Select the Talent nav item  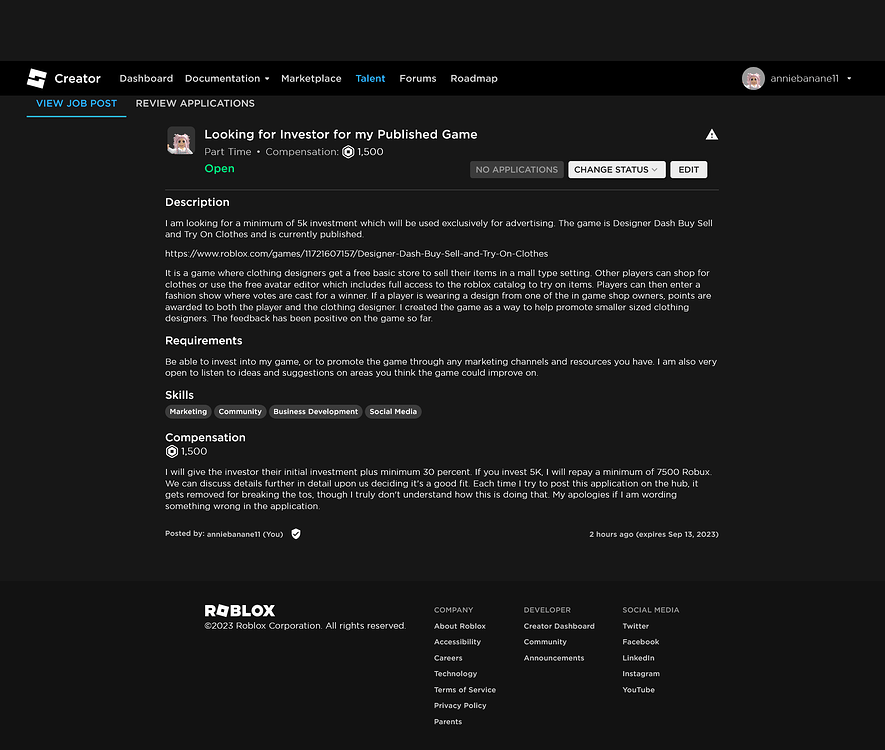point(370,78)
